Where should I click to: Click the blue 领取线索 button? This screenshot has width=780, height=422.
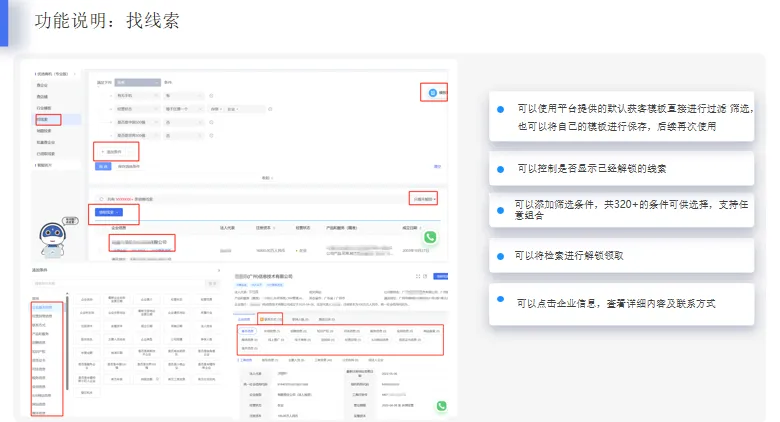click(109, 212)
